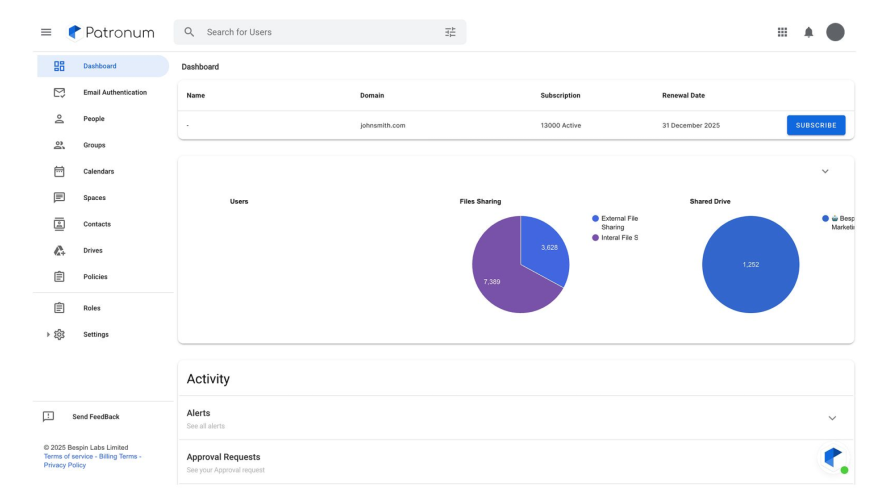Click the Patronum chat widget icon

click(833, 457)
